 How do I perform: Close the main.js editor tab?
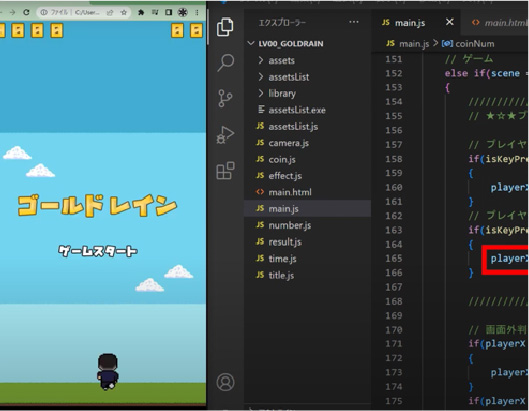449,22
